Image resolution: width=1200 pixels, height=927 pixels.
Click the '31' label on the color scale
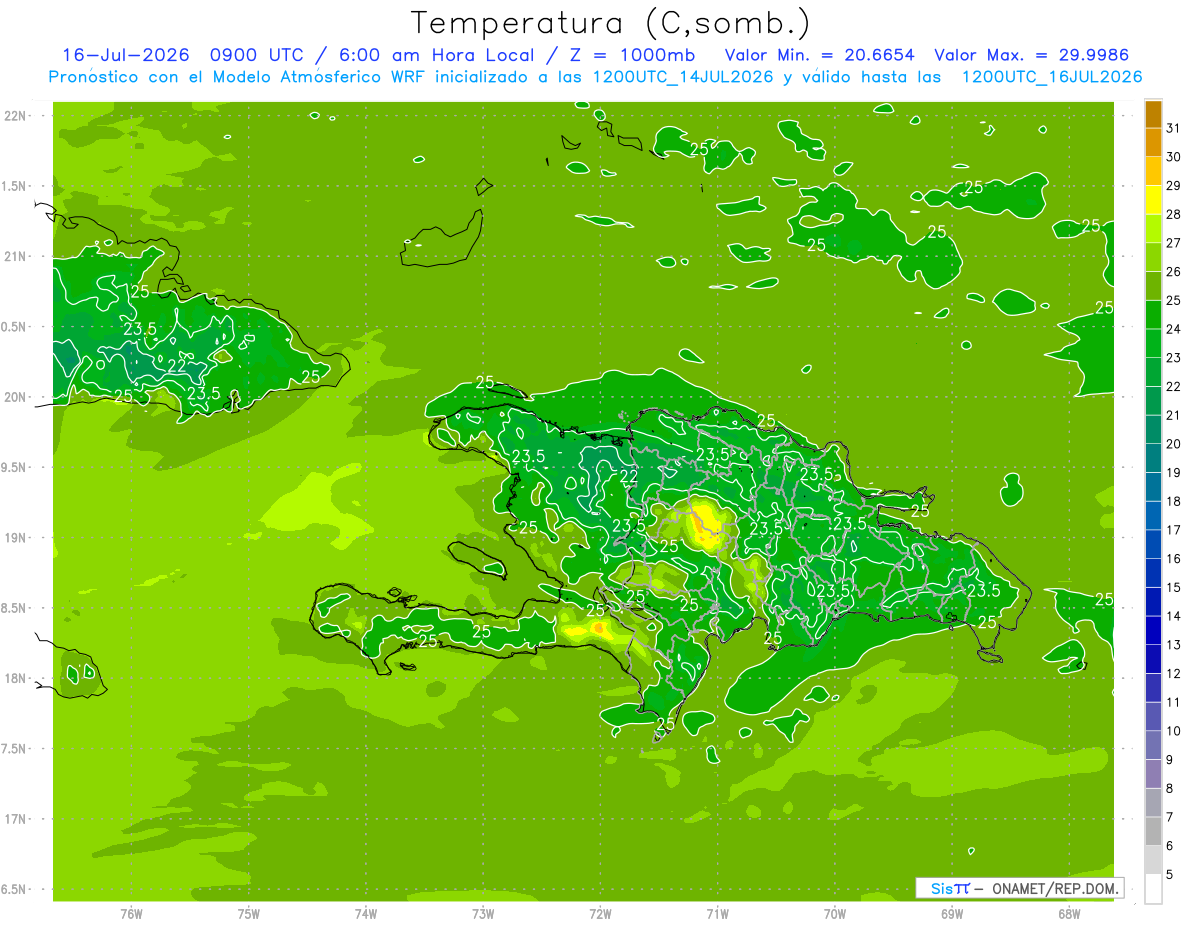1173,128
